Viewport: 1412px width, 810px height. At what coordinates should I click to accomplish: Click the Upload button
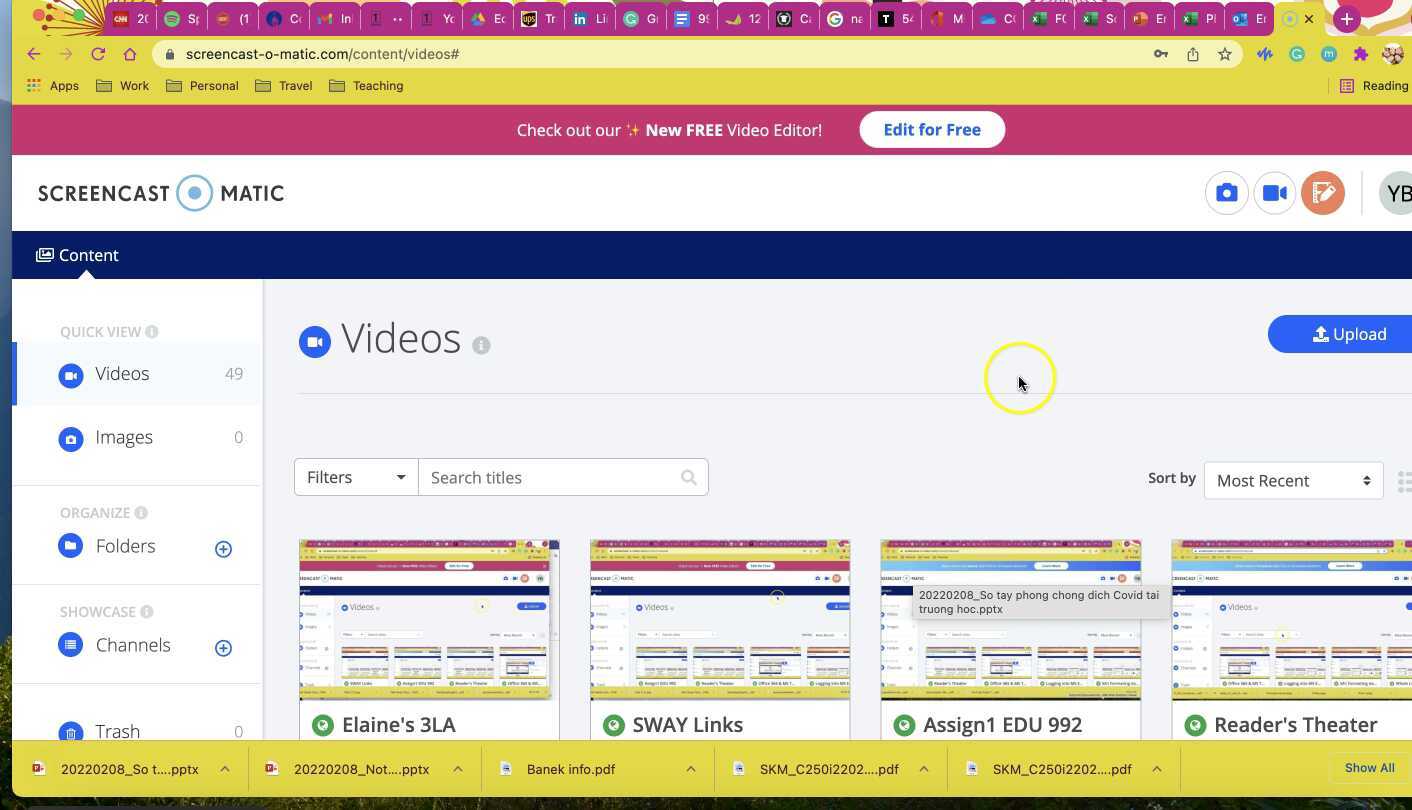point(1341,334)
